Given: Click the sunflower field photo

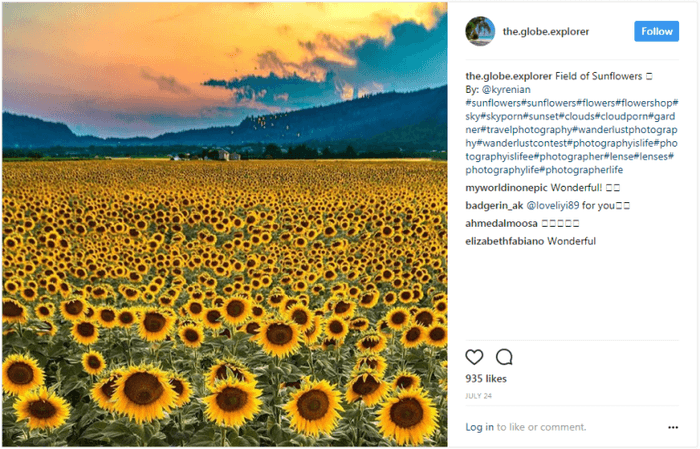Looking at the screenshot, I should pos(225,224).
